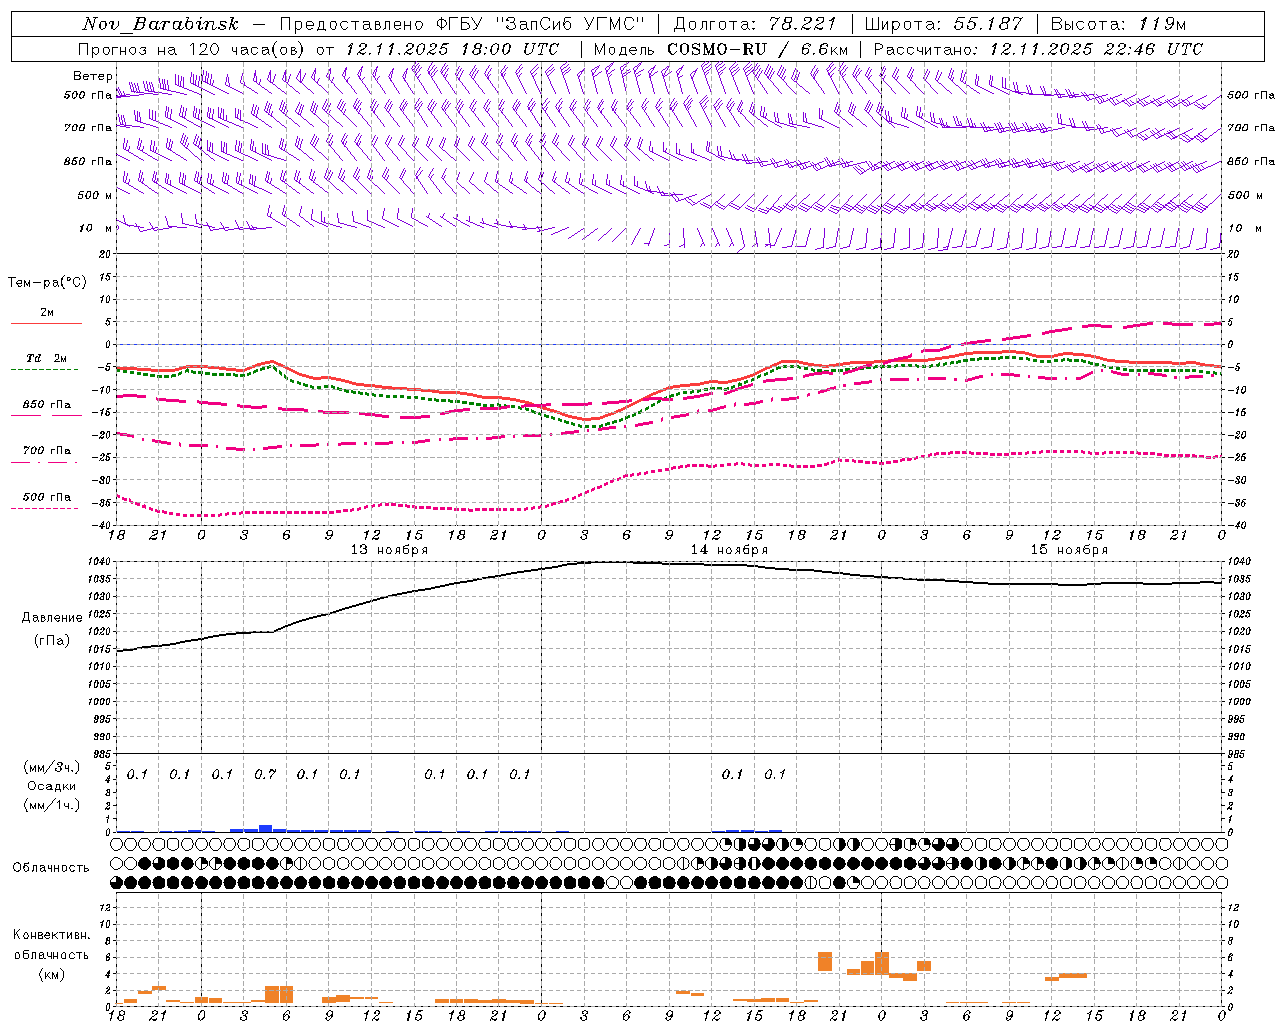
Task: Click the Облачность panel label
Action: (x=51, y=868)
